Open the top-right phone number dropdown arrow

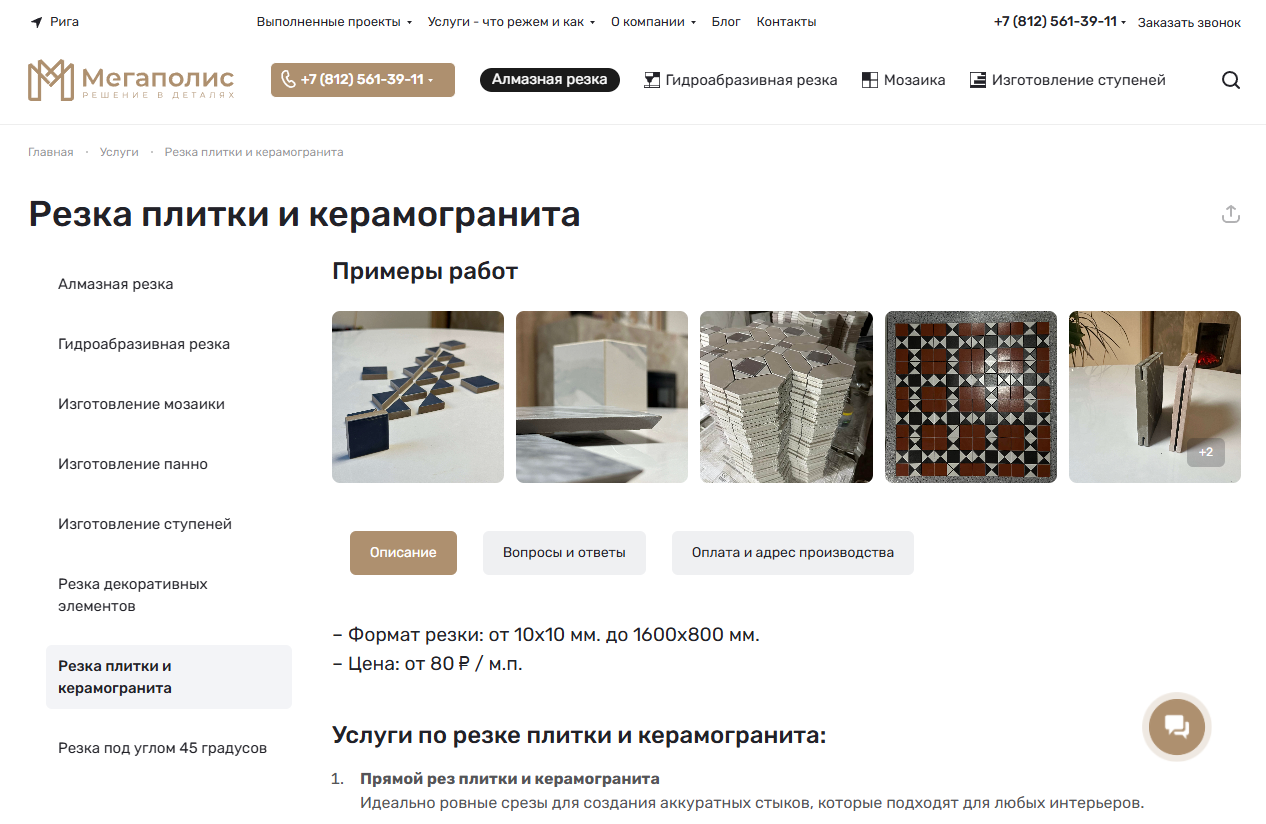(x=1123, y=23)
